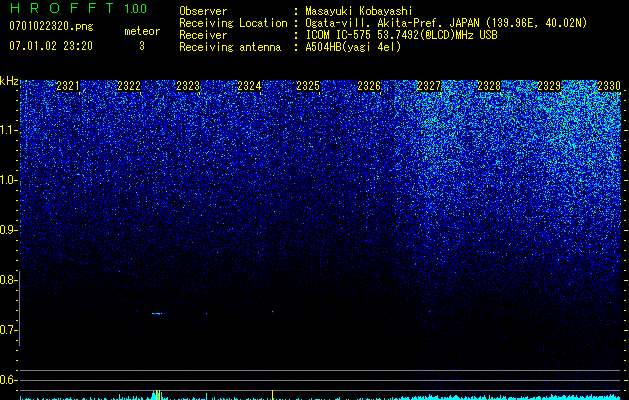Viewport: 629px width, 400px height.
Task: Click the tall yellow level spike near 2325
Action: click(272, 395)
